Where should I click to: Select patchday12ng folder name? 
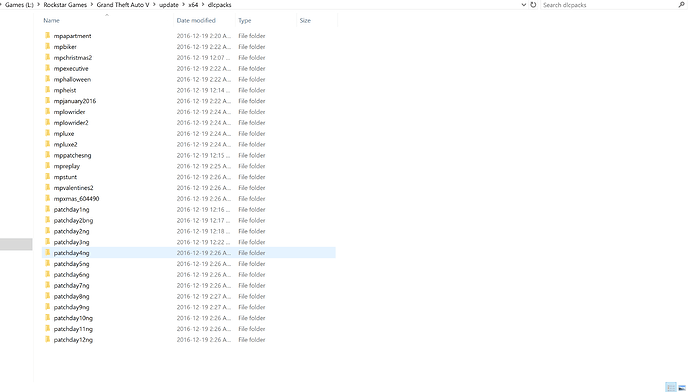click(73, 340)
